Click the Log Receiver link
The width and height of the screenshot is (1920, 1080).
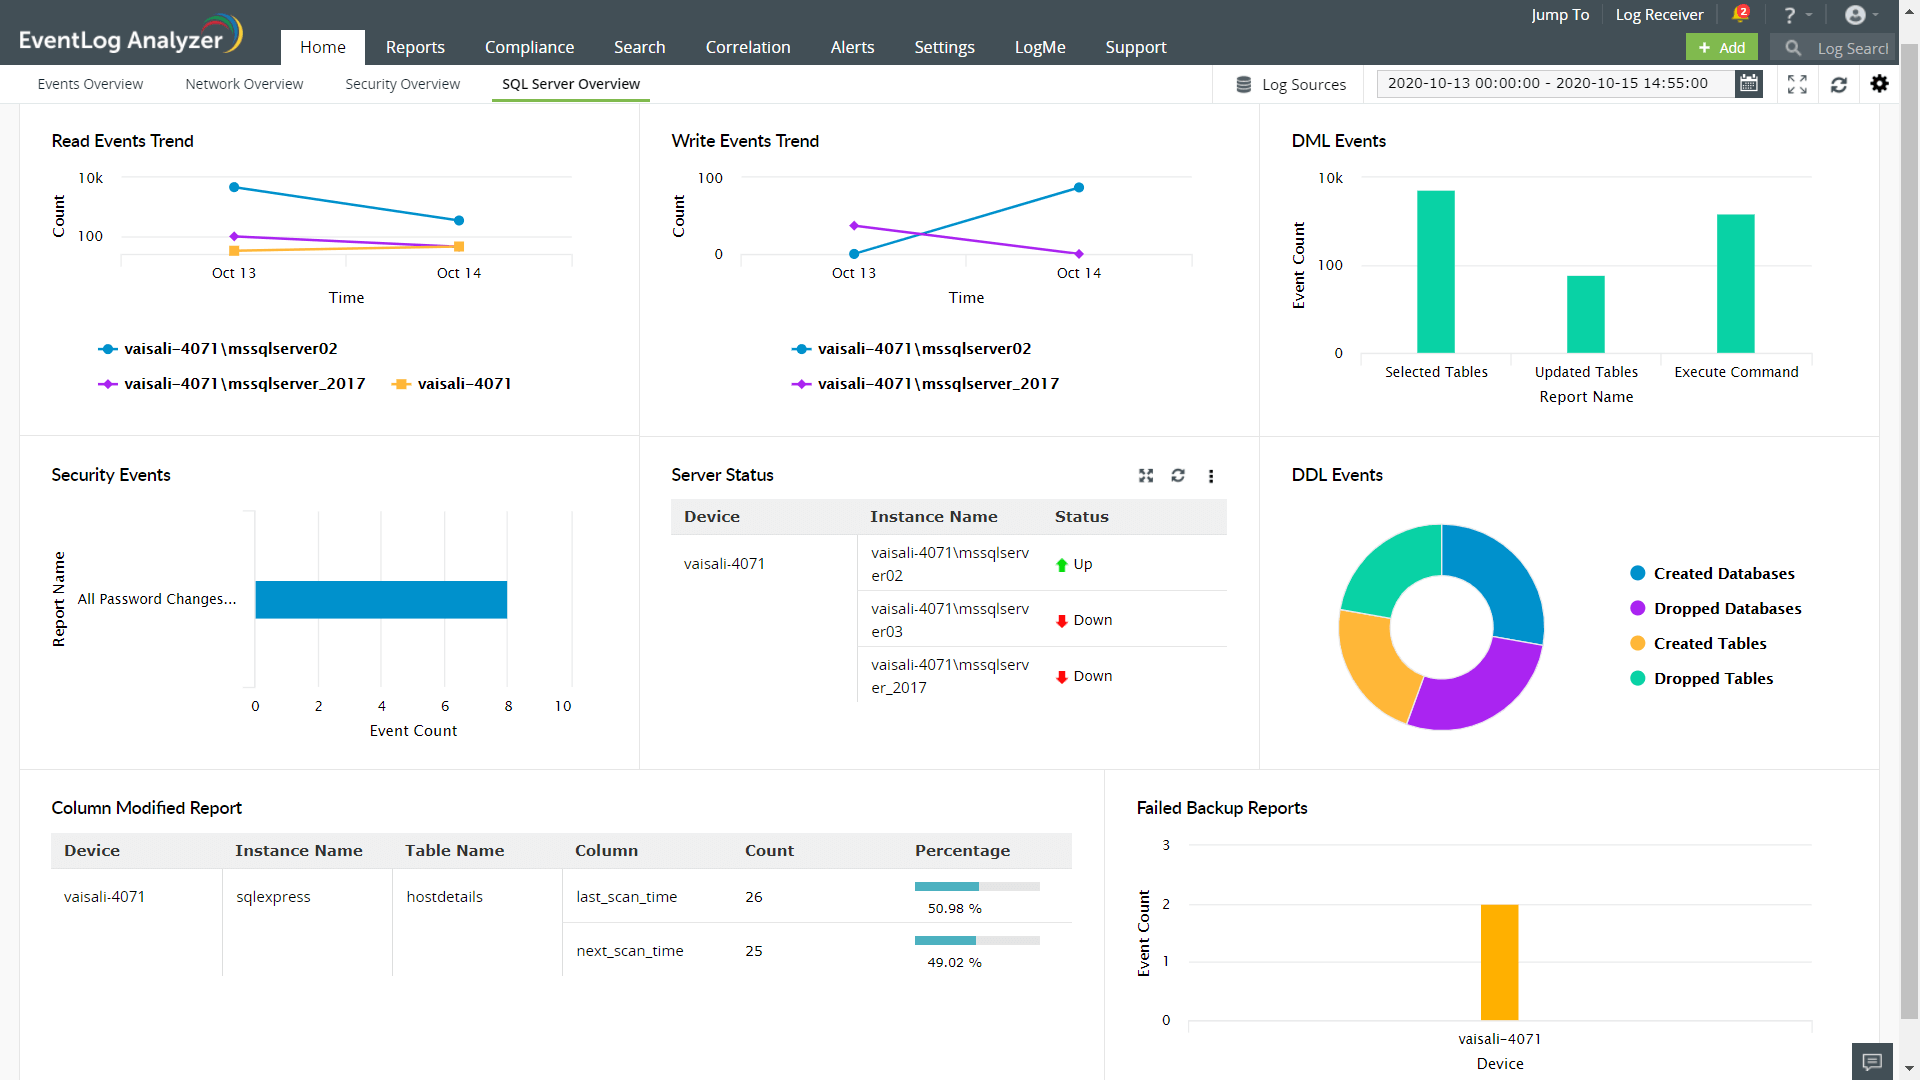pos(1659,15)
